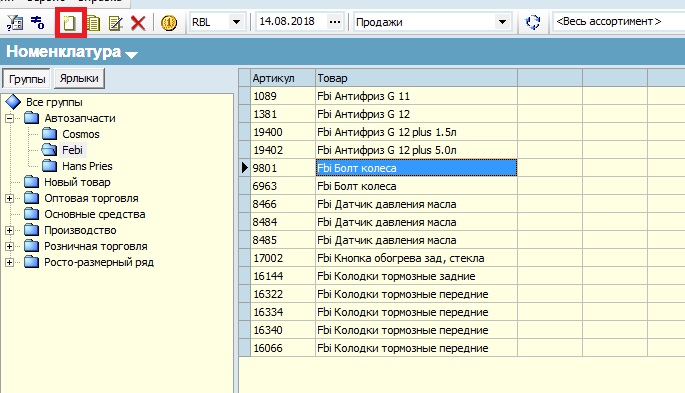Select the Основные средства folder
The width and height of the screenshot is (685, 393).
[x=95, y=214]
